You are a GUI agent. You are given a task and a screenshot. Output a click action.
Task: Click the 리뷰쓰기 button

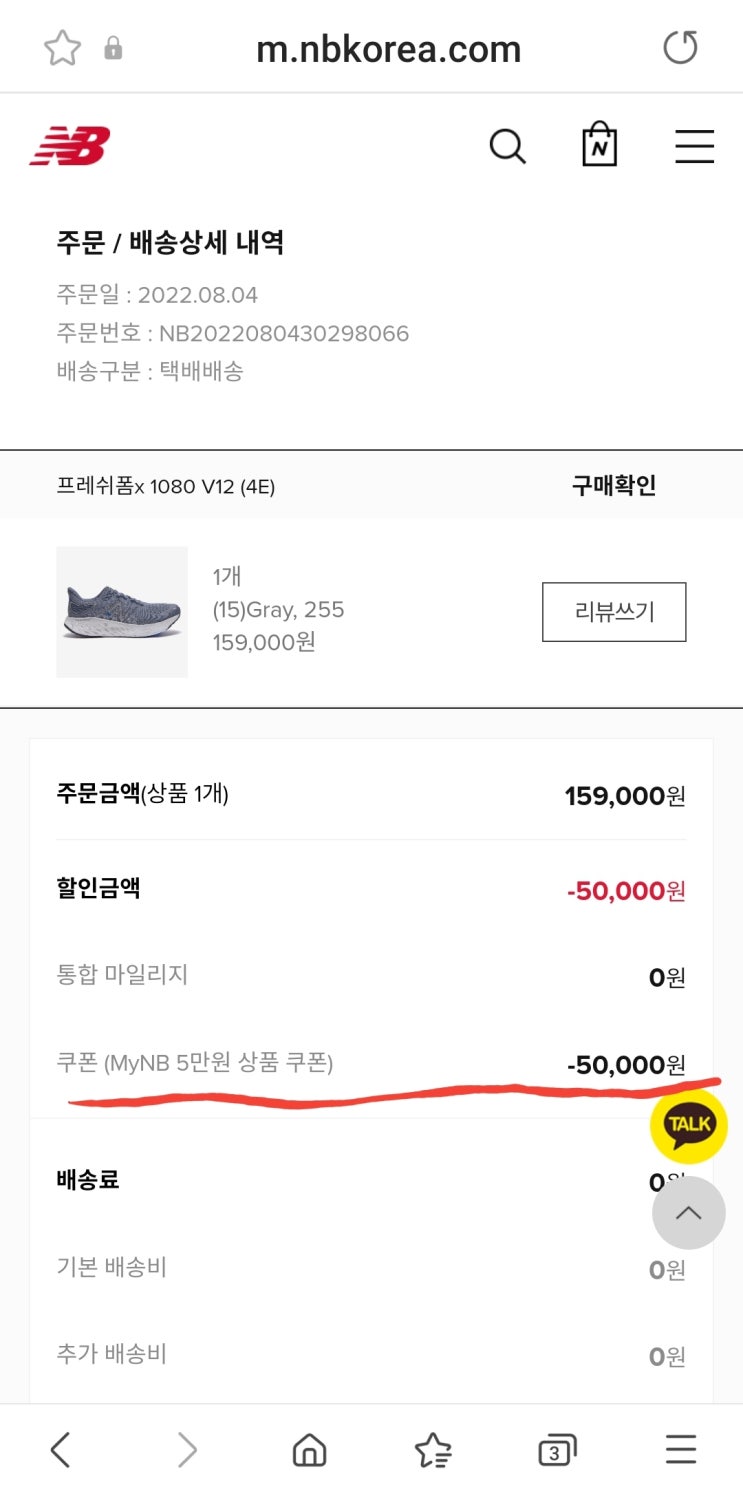(x=614, y=611)
